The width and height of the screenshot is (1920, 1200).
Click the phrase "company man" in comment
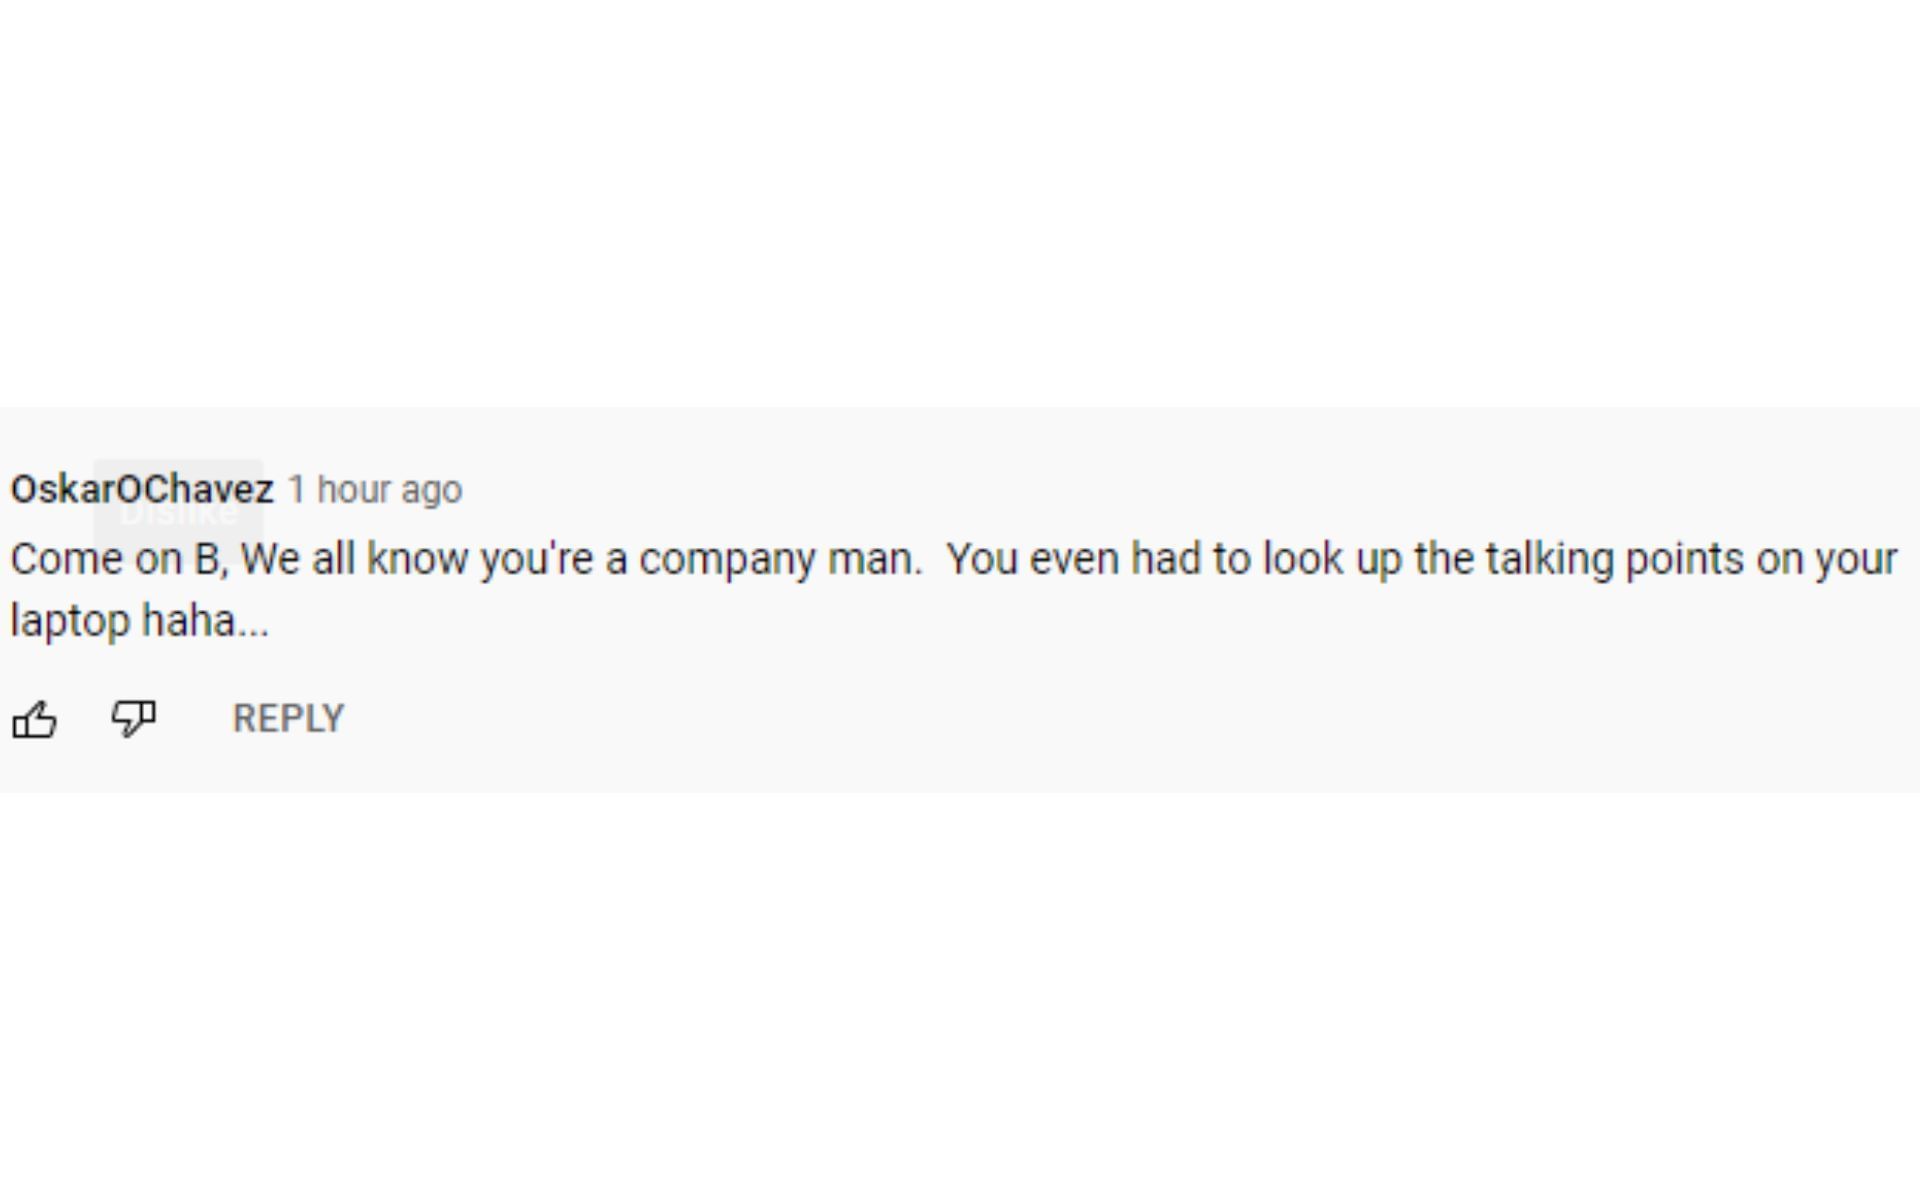[x=778, y=559]
